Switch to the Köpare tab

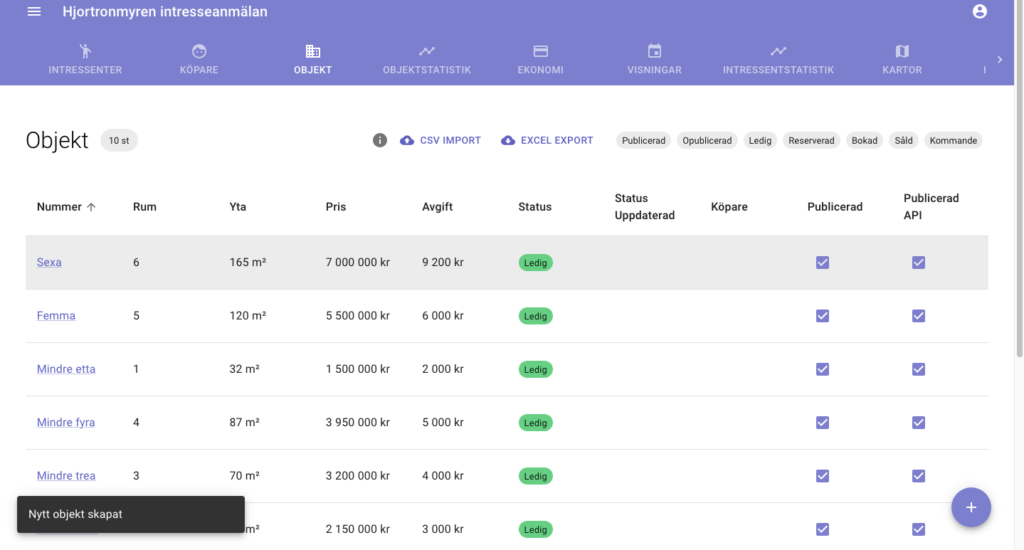[x=199, y=59]
